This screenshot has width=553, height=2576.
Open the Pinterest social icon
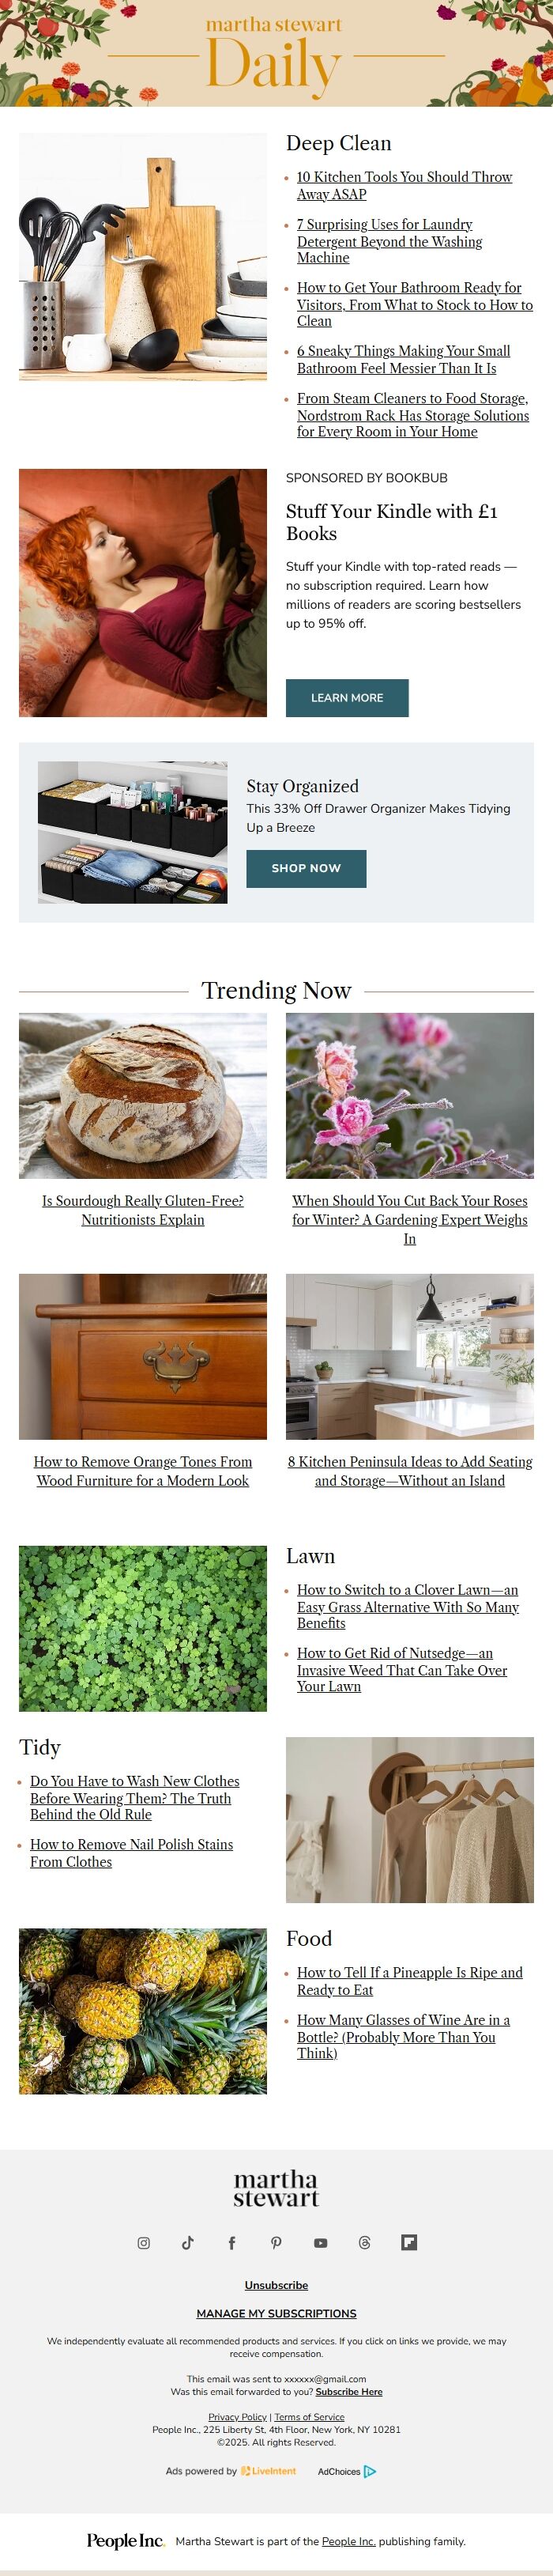(x=276, y=2243)
